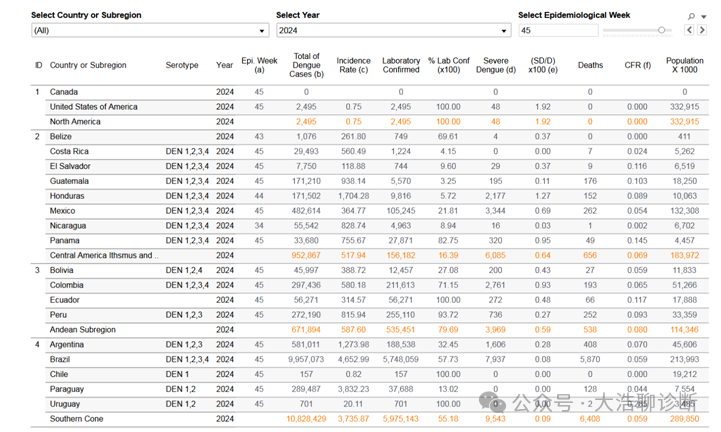The height and width of the screenshot is (432, 721).
Task: Click the epidemiological week field showing 45
Action: (x=555, y=31)
